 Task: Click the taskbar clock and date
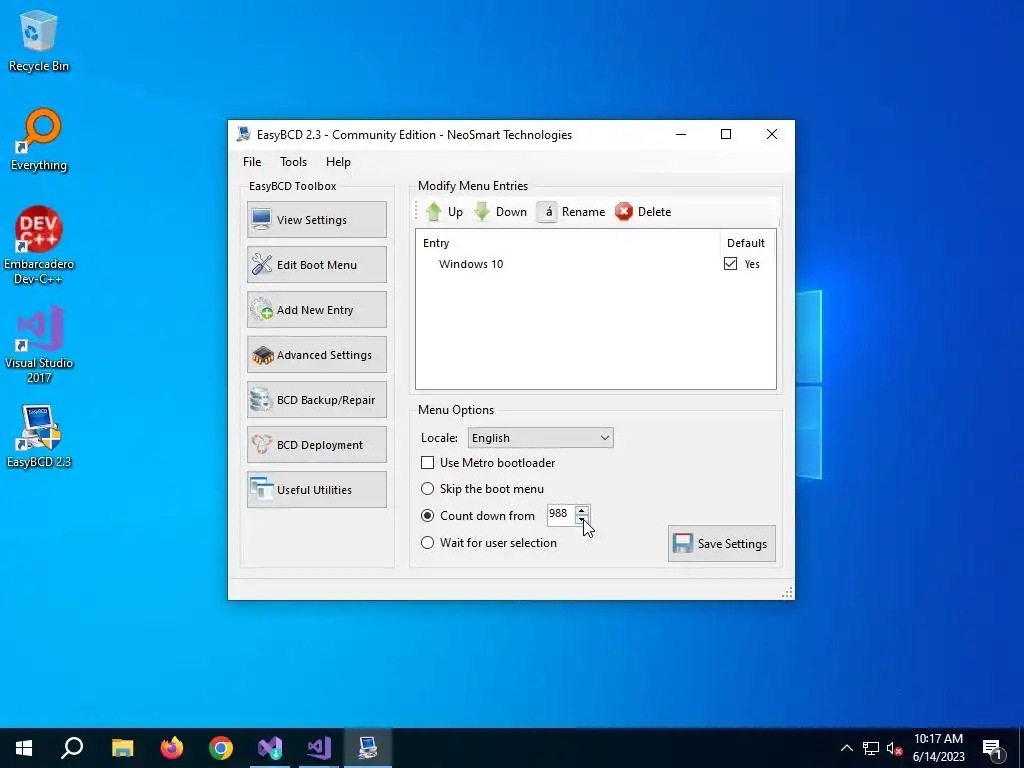coord(938,748)
